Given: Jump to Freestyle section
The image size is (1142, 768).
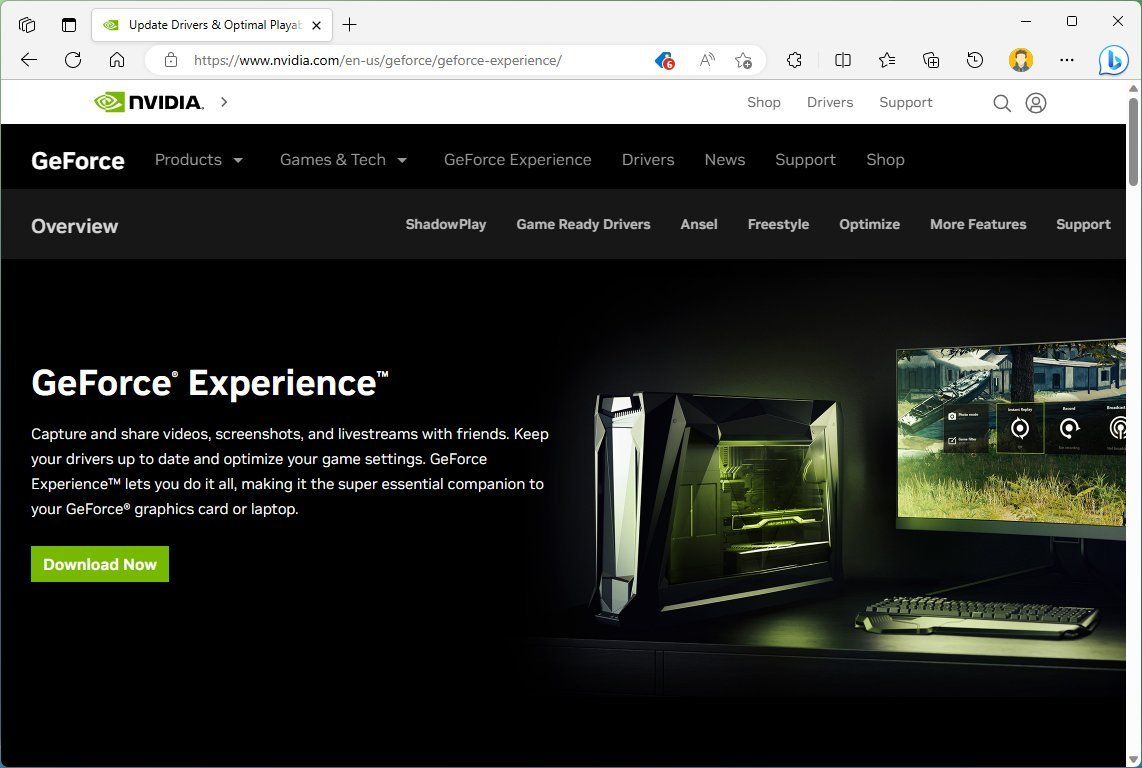Looking at the screenshot, I should (x=778, y=224).
